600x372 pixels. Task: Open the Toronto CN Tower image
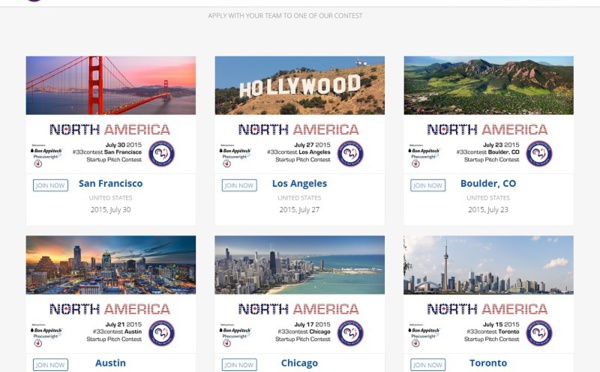click(x=488, y=265)
